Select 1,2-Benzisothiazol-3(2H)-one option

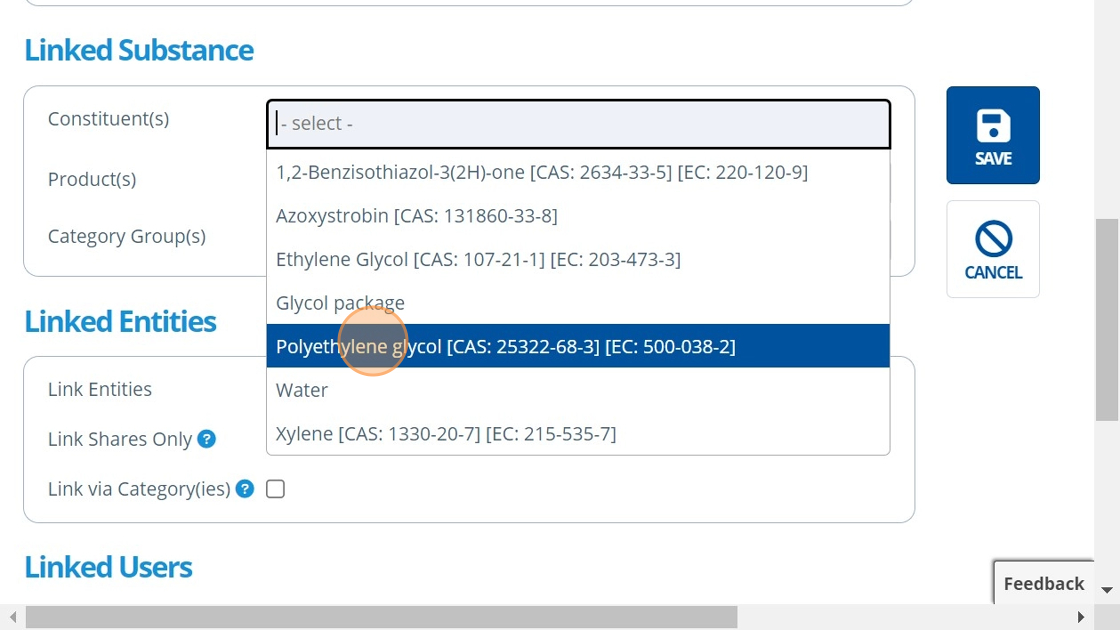coord(541,172)
